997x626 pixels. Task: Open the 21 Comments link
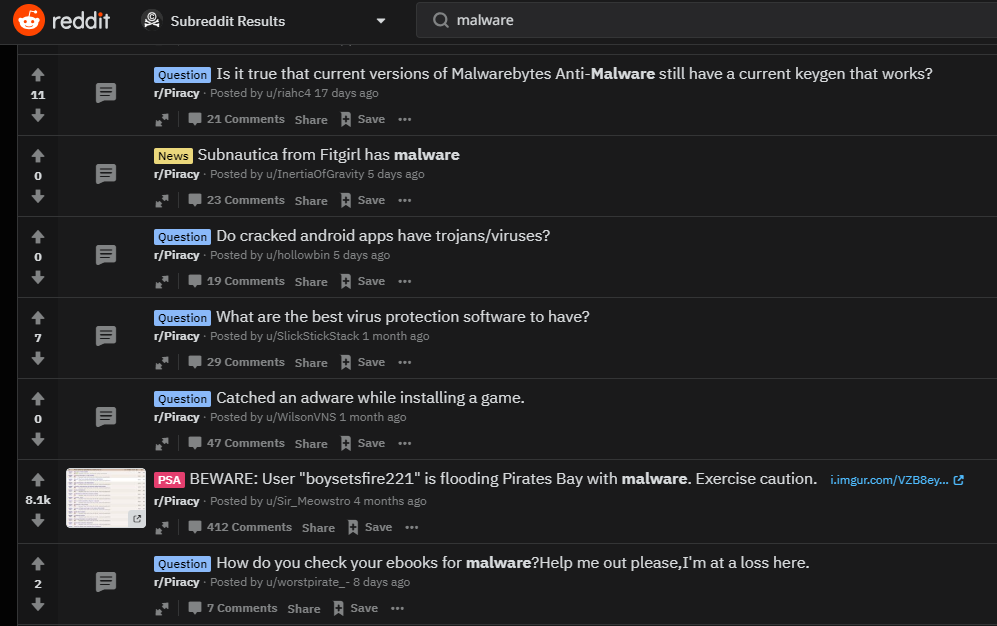[x=237, y=119]
